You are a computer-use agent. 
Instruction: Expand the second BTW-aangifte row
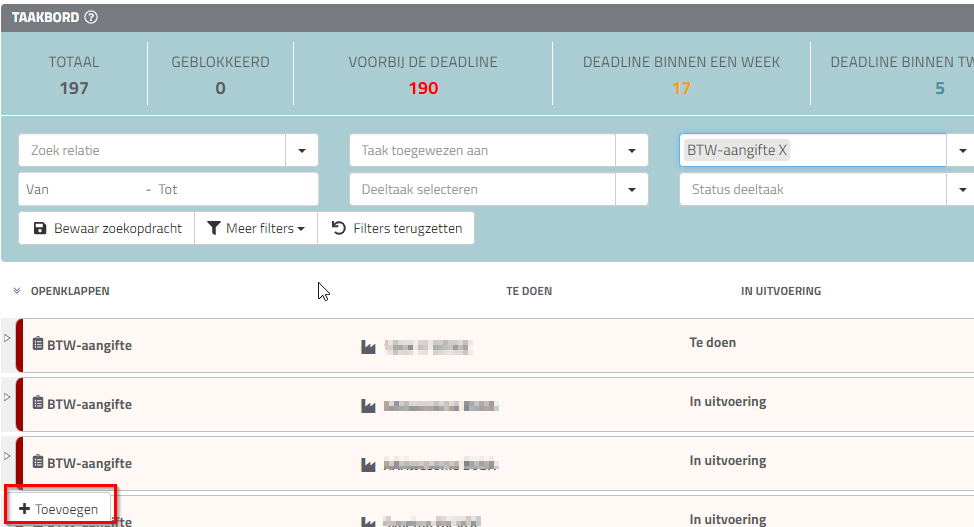(x=8, y=397)
